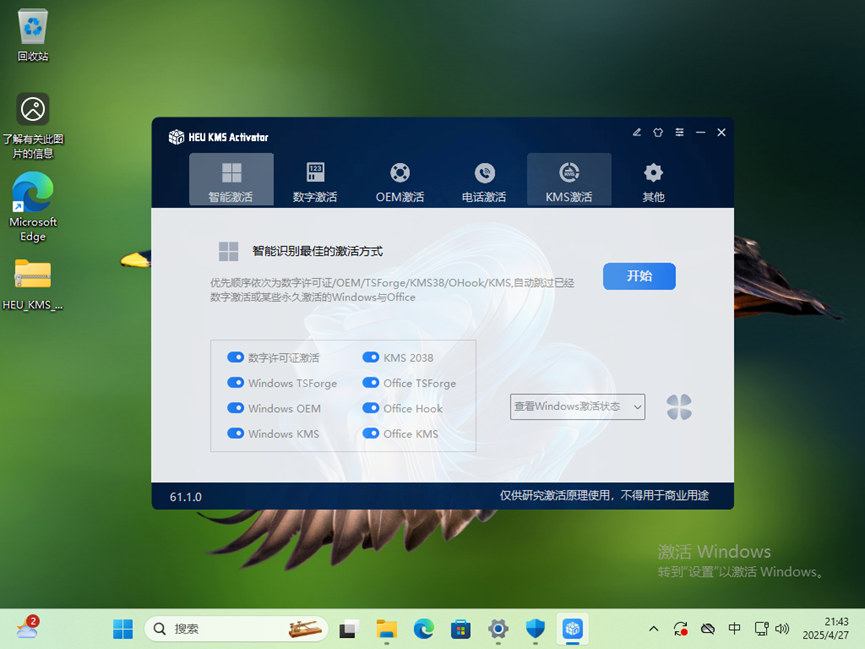Switch to the 数字激活 tab

[x=315, y=181]
